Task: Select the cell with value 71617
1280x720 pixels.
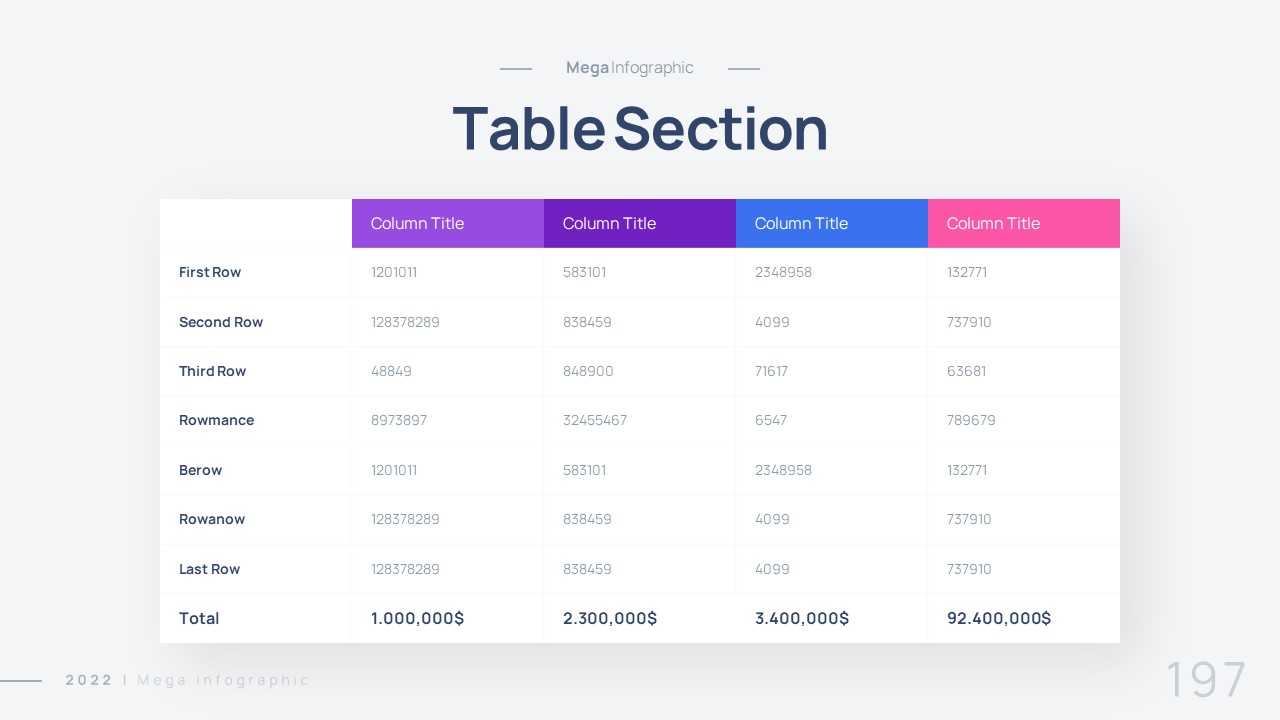Action: click(x=771, y=371)
